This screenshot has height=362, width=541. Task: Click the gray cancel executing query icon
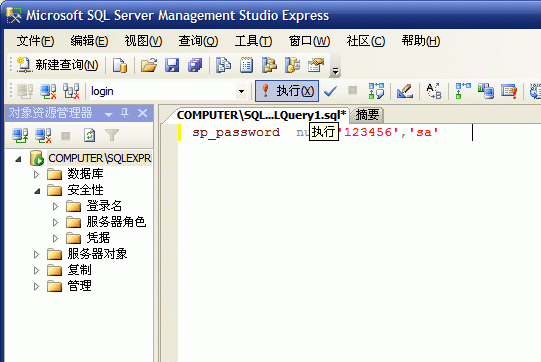click(352, 91)
